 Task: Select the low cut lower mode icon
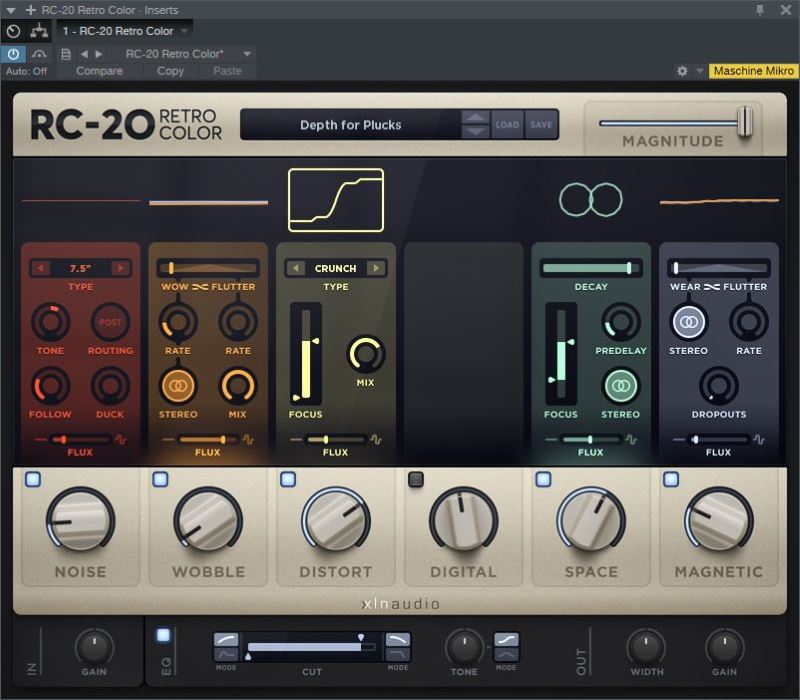[x=226, y=655]
